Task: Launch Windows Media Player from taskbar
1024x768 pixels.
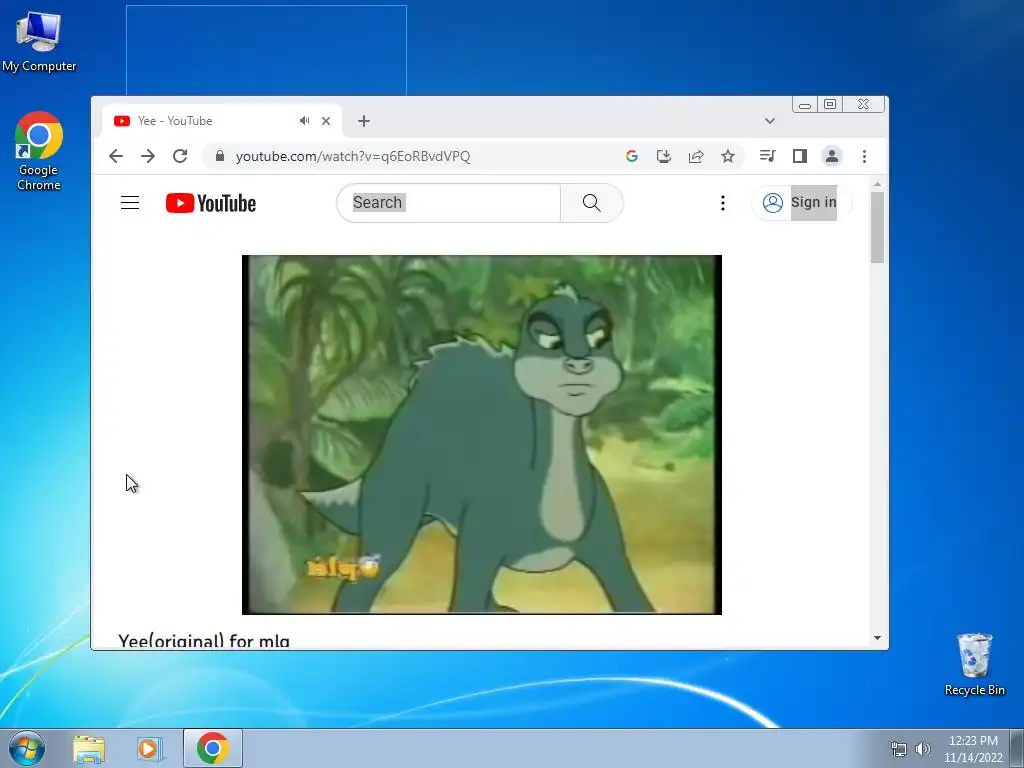Action: (x=150, y=749)
